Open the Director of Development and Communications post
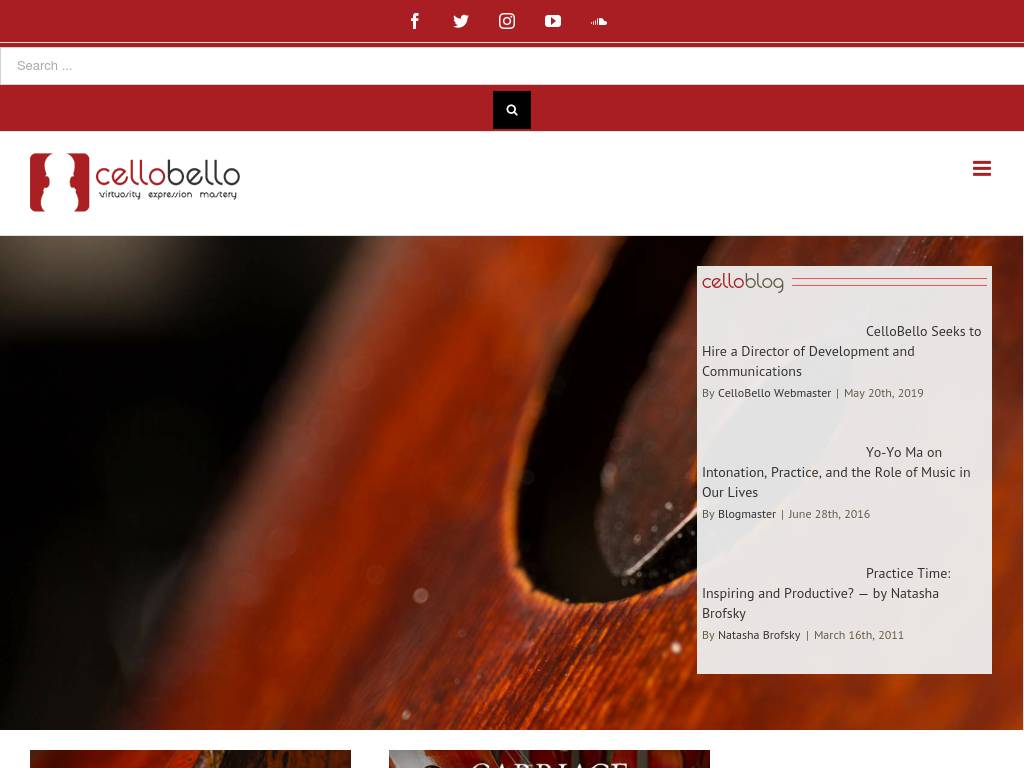1024x768 pixels. pyautogui.click(x=842, y=351)
